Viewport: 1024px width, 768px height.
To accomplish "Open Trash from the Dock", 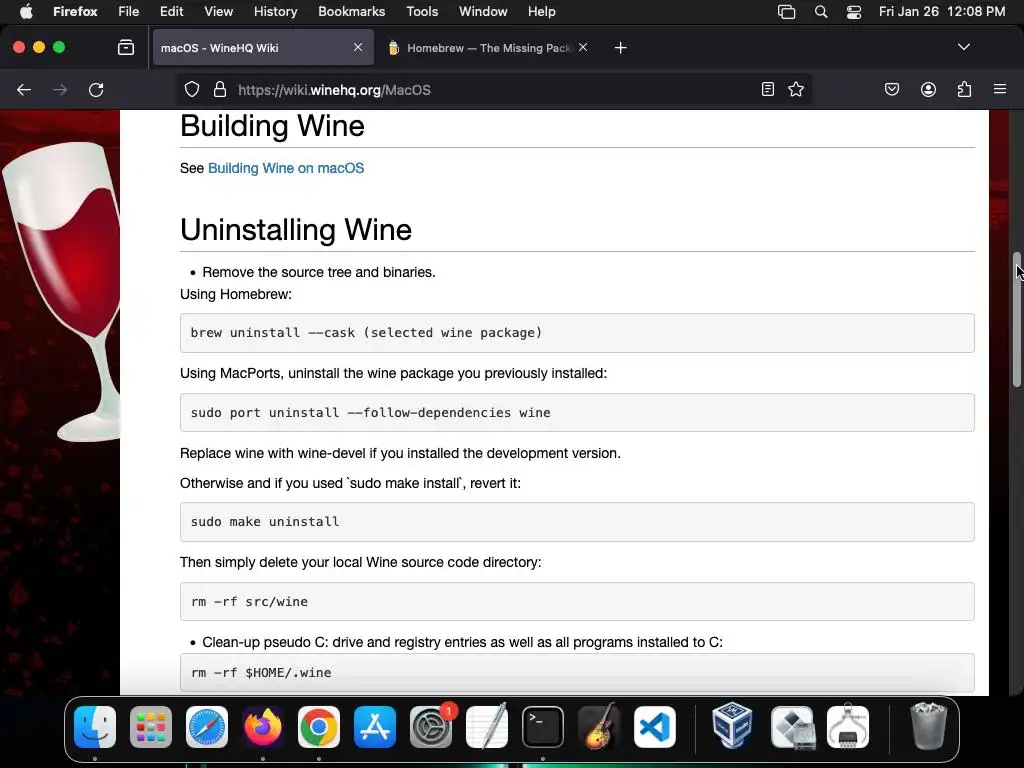I will [928, 727].
